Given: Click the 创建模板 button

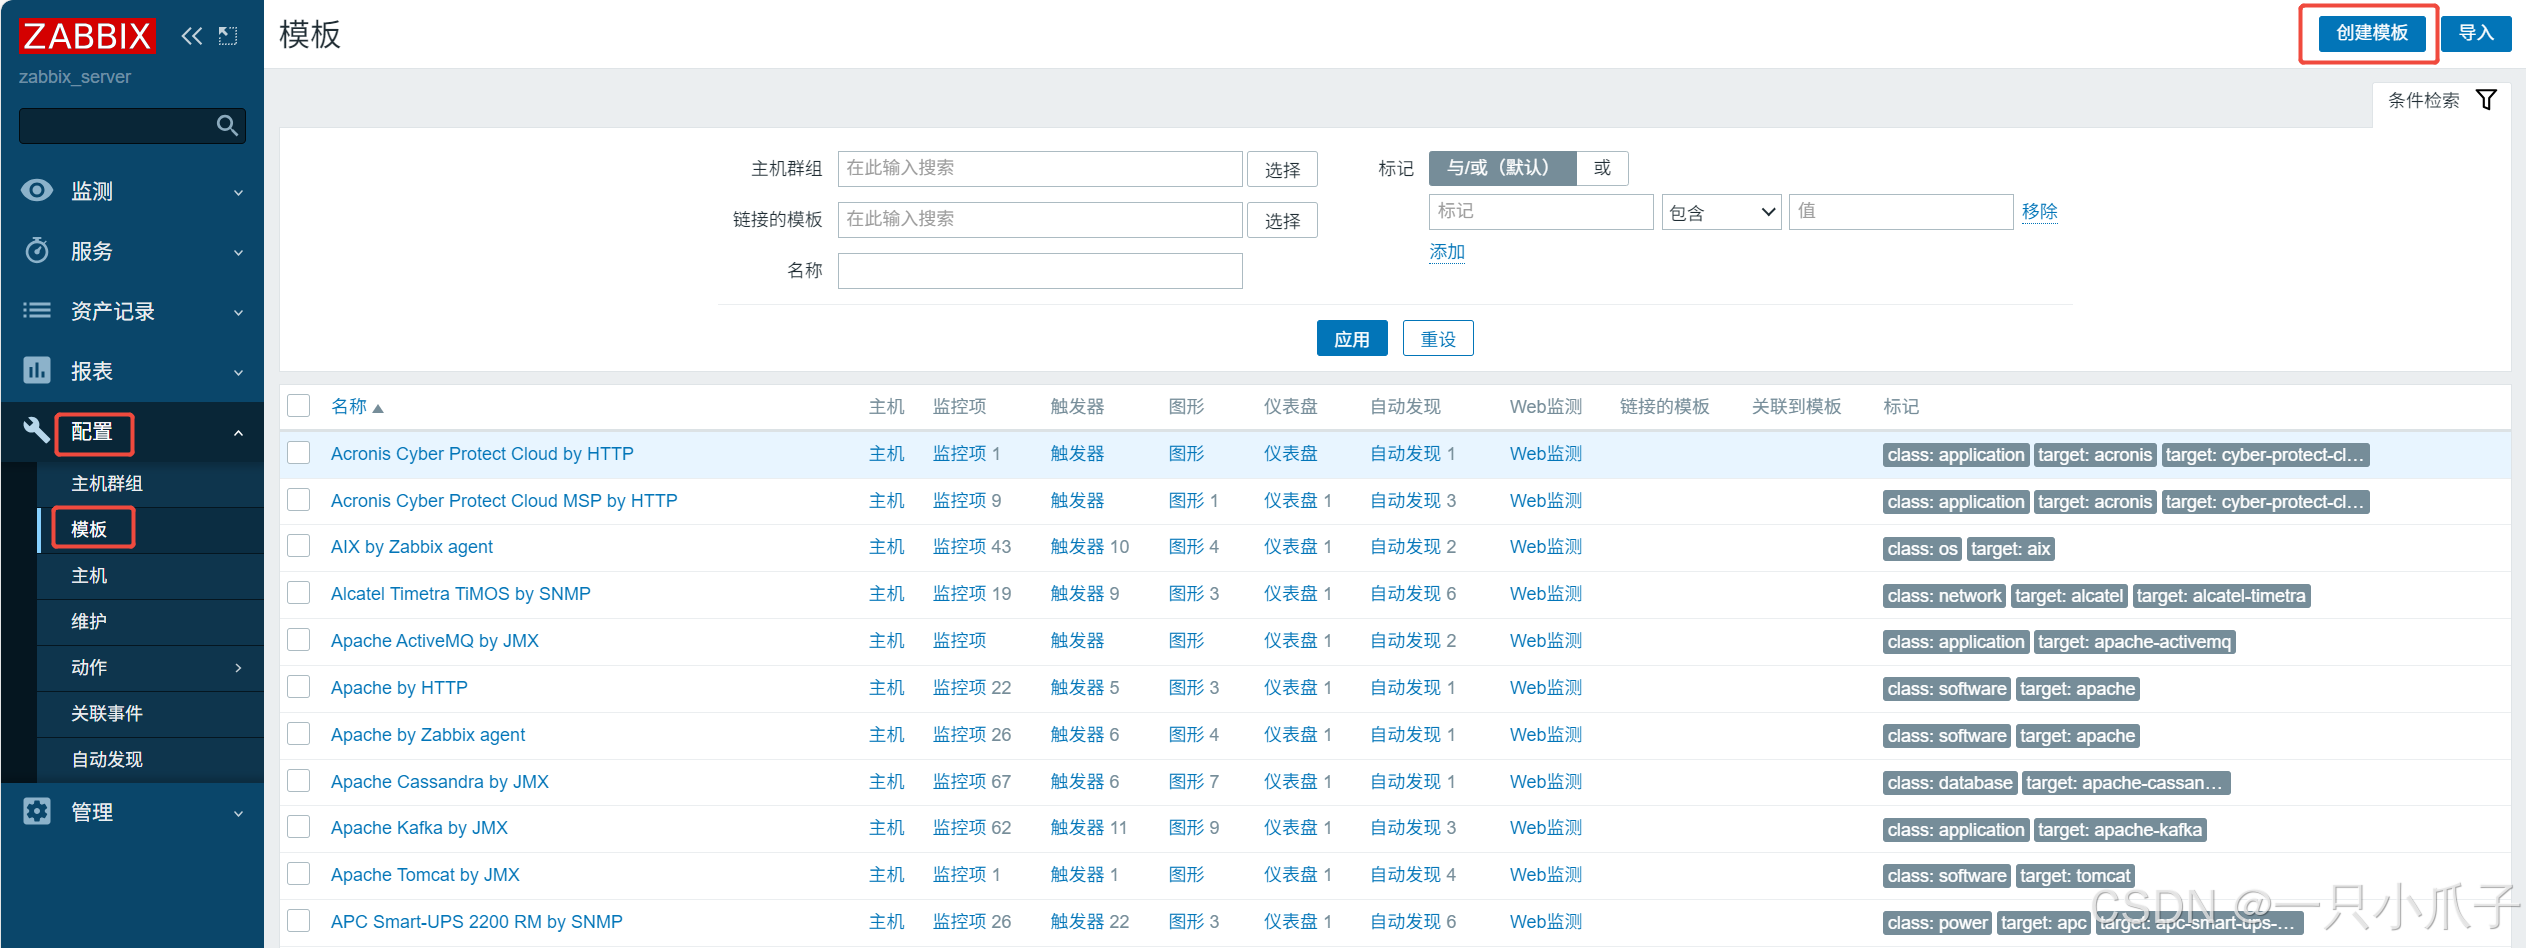Looking at the screenshot, I should pyautogui.click(x=2372, y=33).
